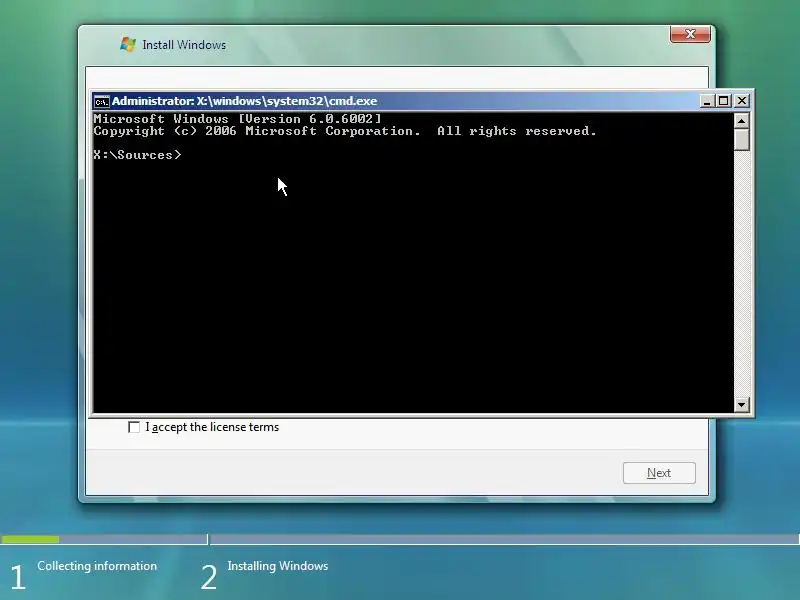
Task: Click the Copyright 2006 Microsoft Corporation line
Action: coord(345,131)
